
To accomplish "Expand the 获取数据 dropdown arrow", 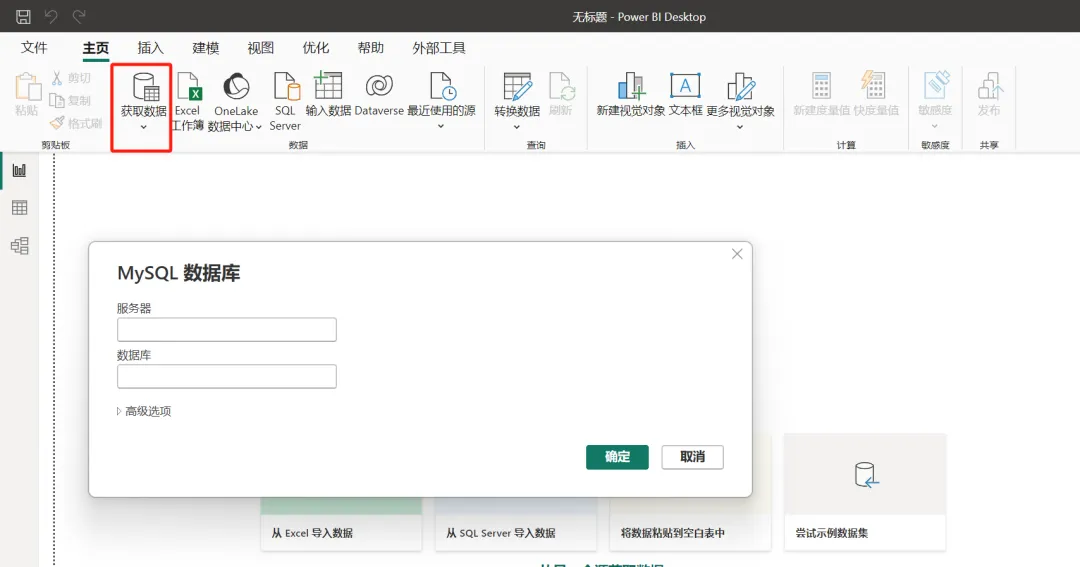I will point(143,127).
